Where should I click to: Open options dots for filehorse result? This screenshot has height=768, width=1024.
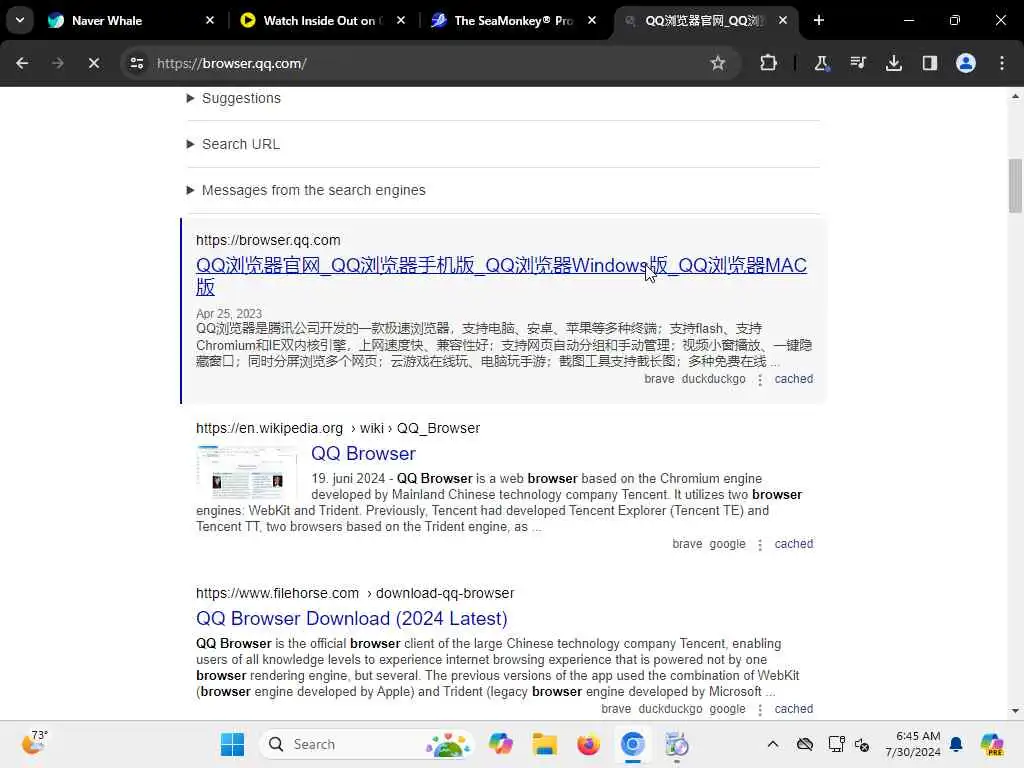pyautogui.click(x=760, y=710)
